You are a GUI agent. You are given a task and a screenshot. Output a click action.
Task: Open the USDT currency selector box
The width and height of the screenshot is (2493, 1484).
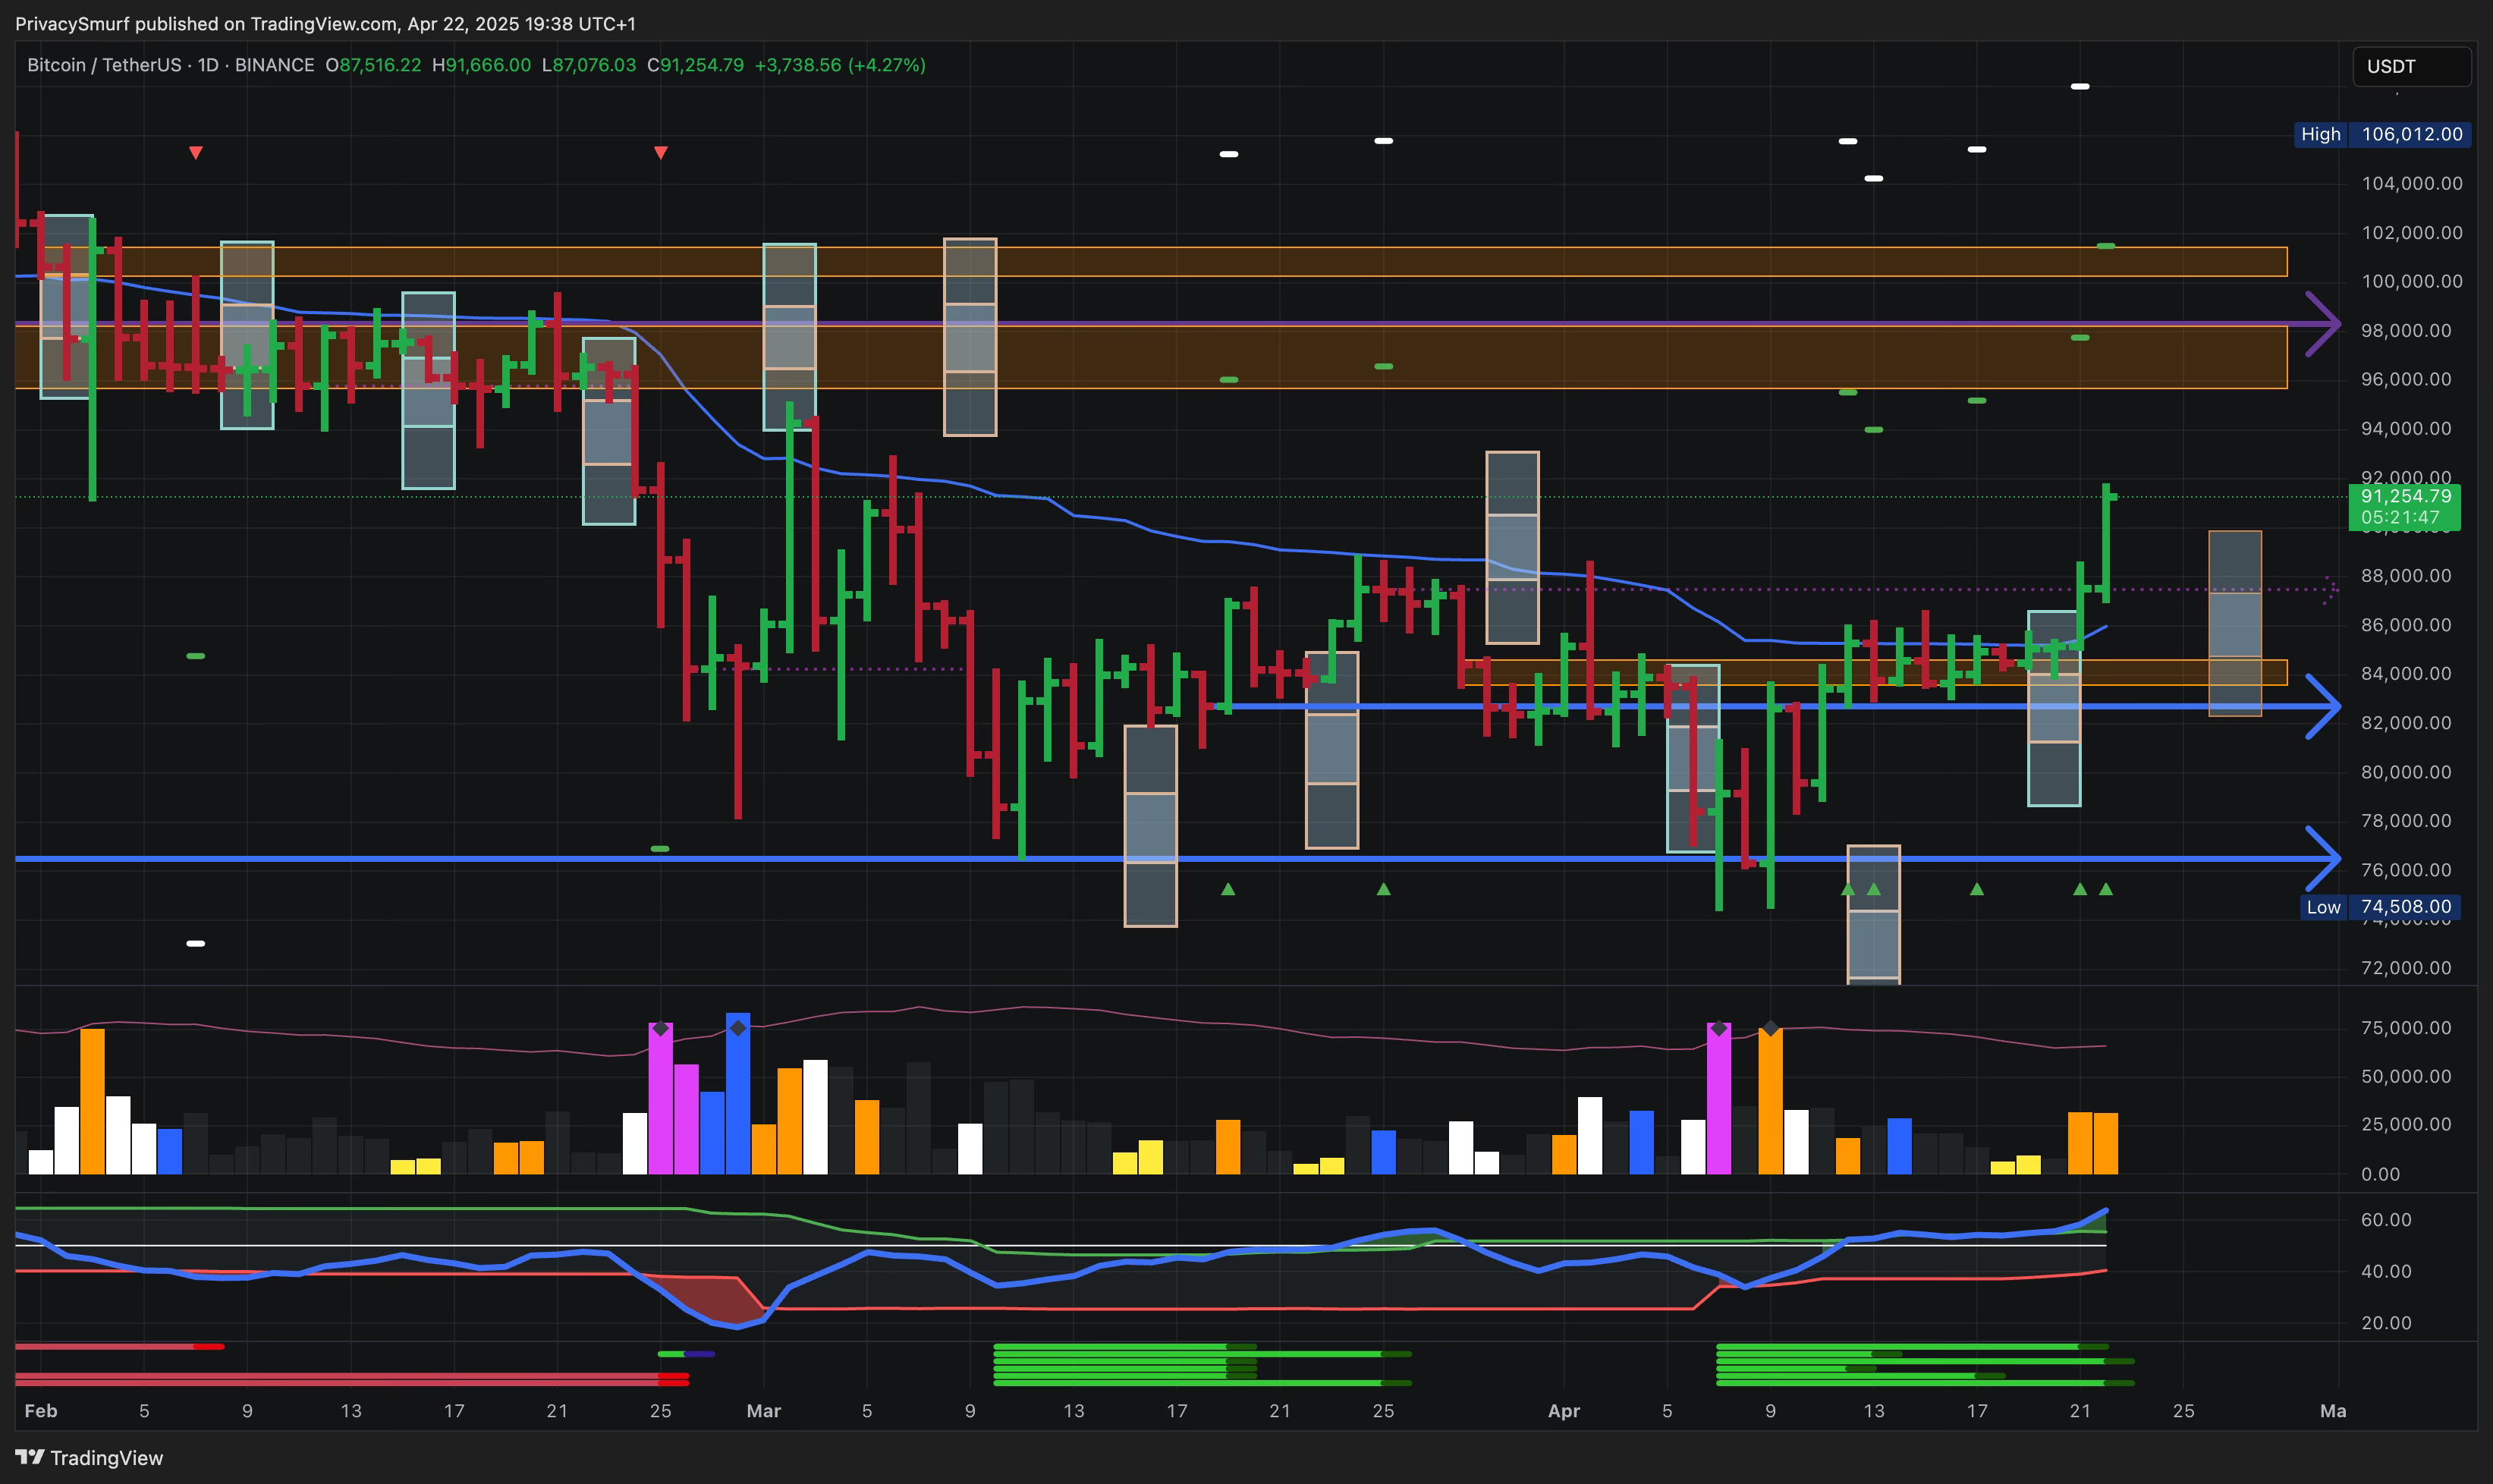pos(2411,66)
